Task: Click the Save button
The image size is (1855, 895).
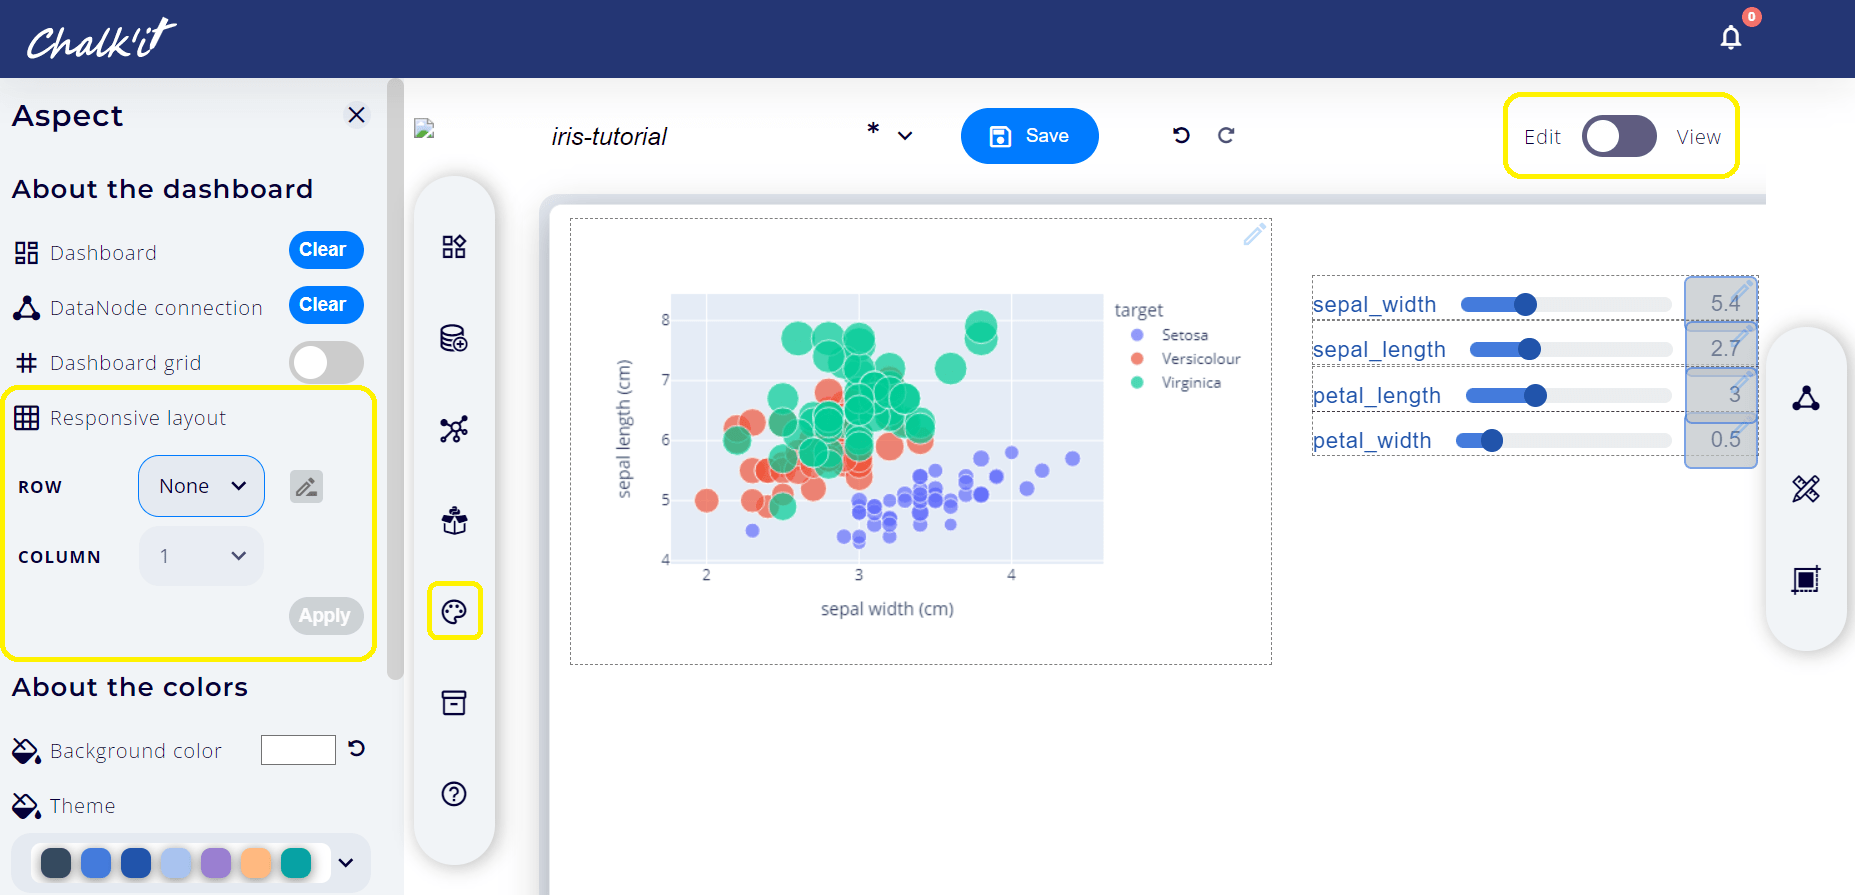Action: [1029, 136]
